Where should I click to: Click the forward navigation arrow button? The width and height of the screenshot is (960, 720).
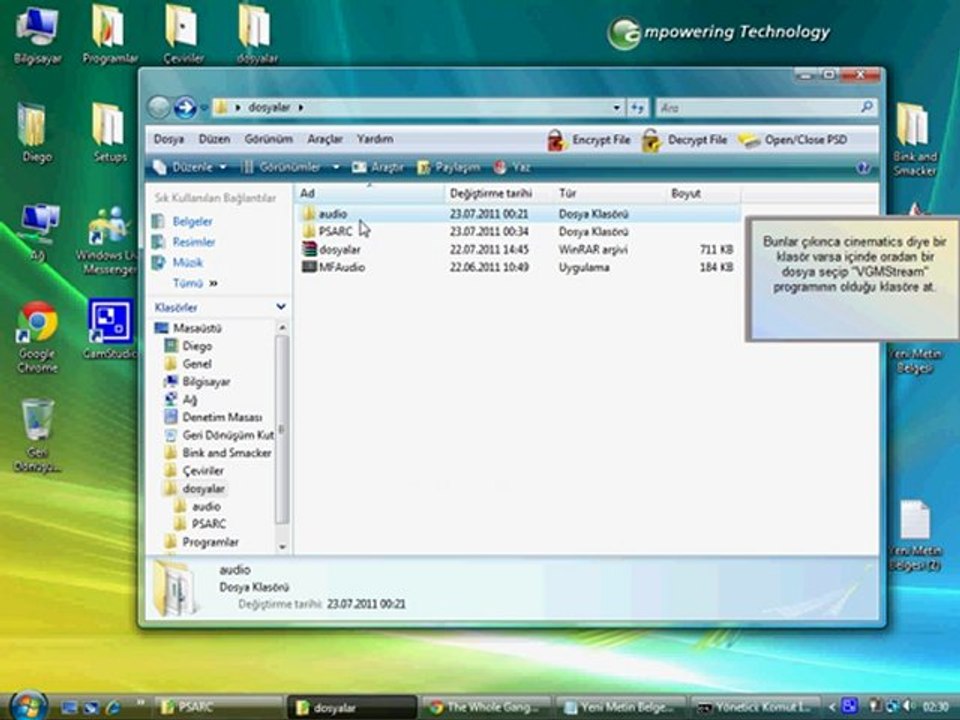click(x=185, y=107)
